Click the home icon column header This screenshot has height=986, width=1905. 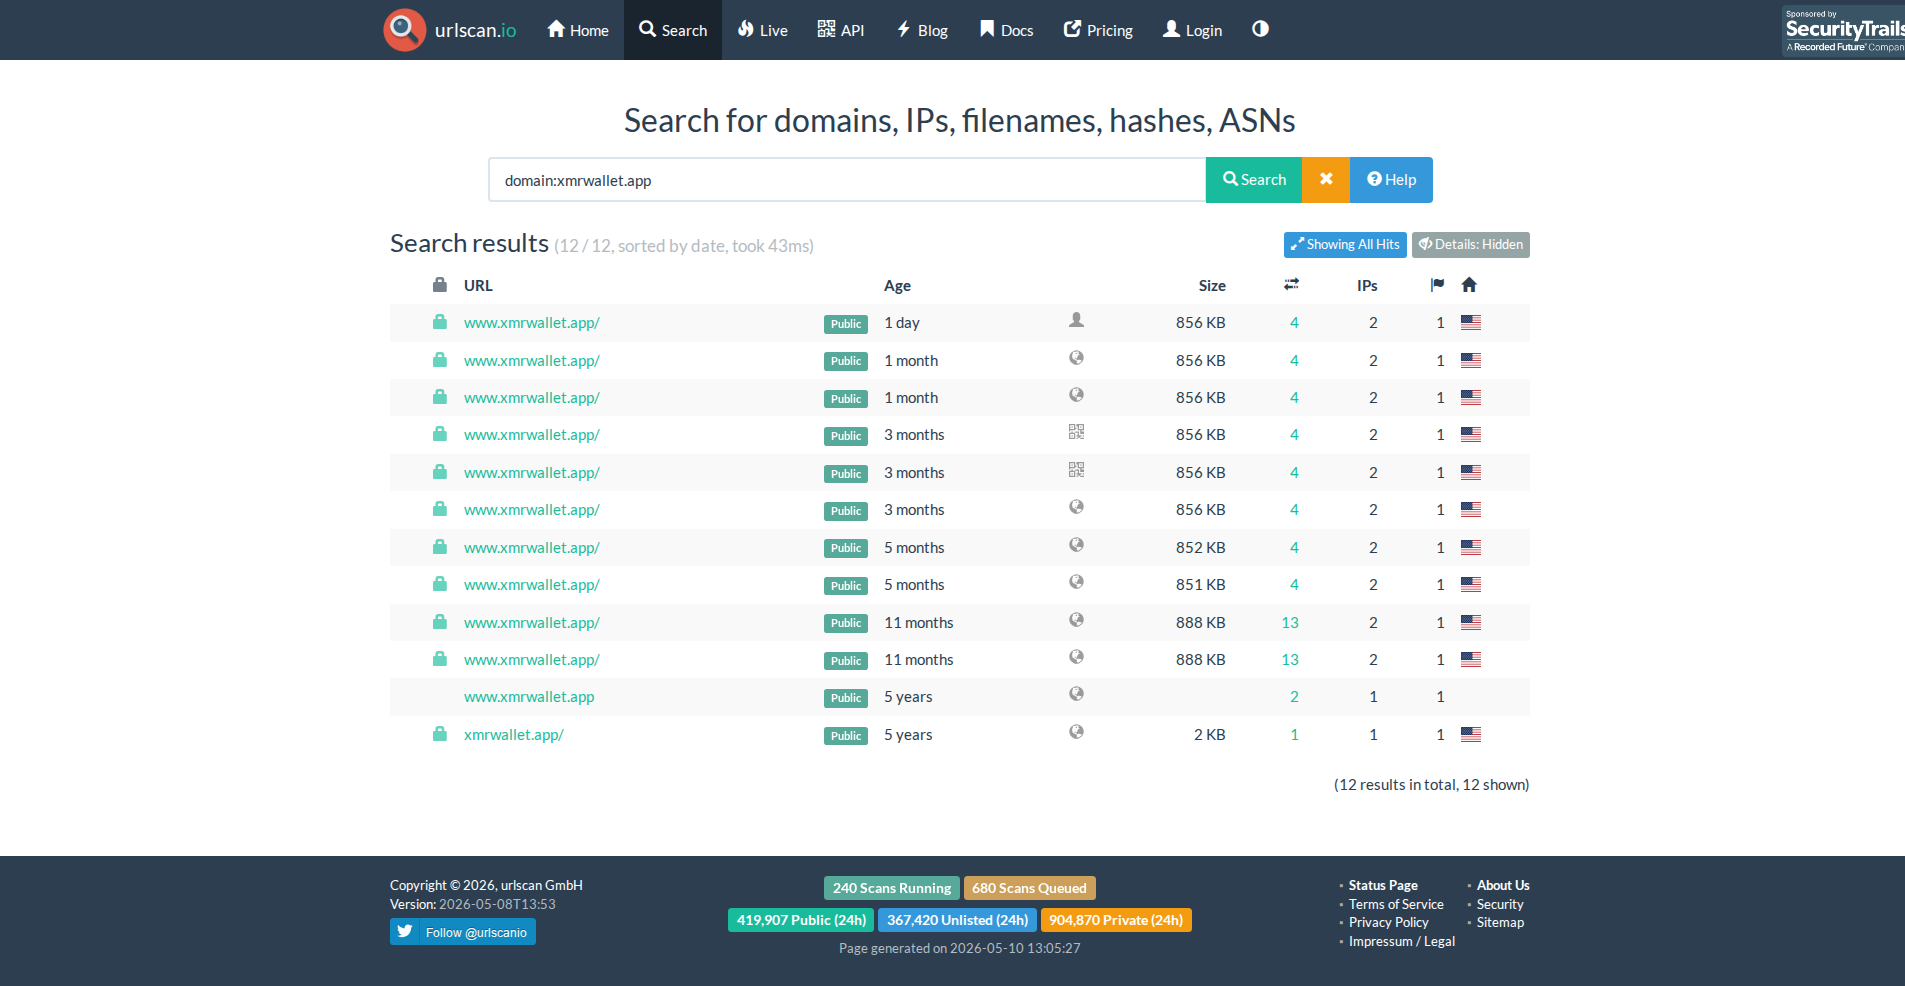[1469, 285]
